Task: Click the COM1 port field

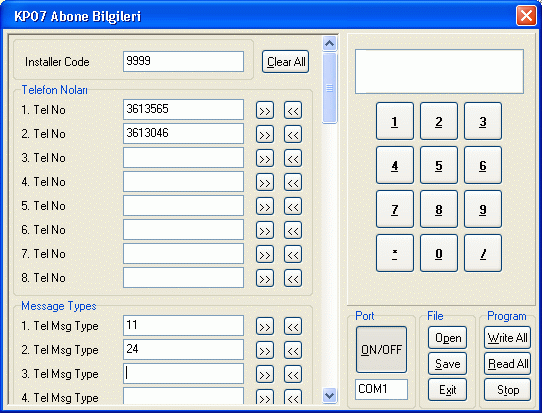Action: point(381,389)
